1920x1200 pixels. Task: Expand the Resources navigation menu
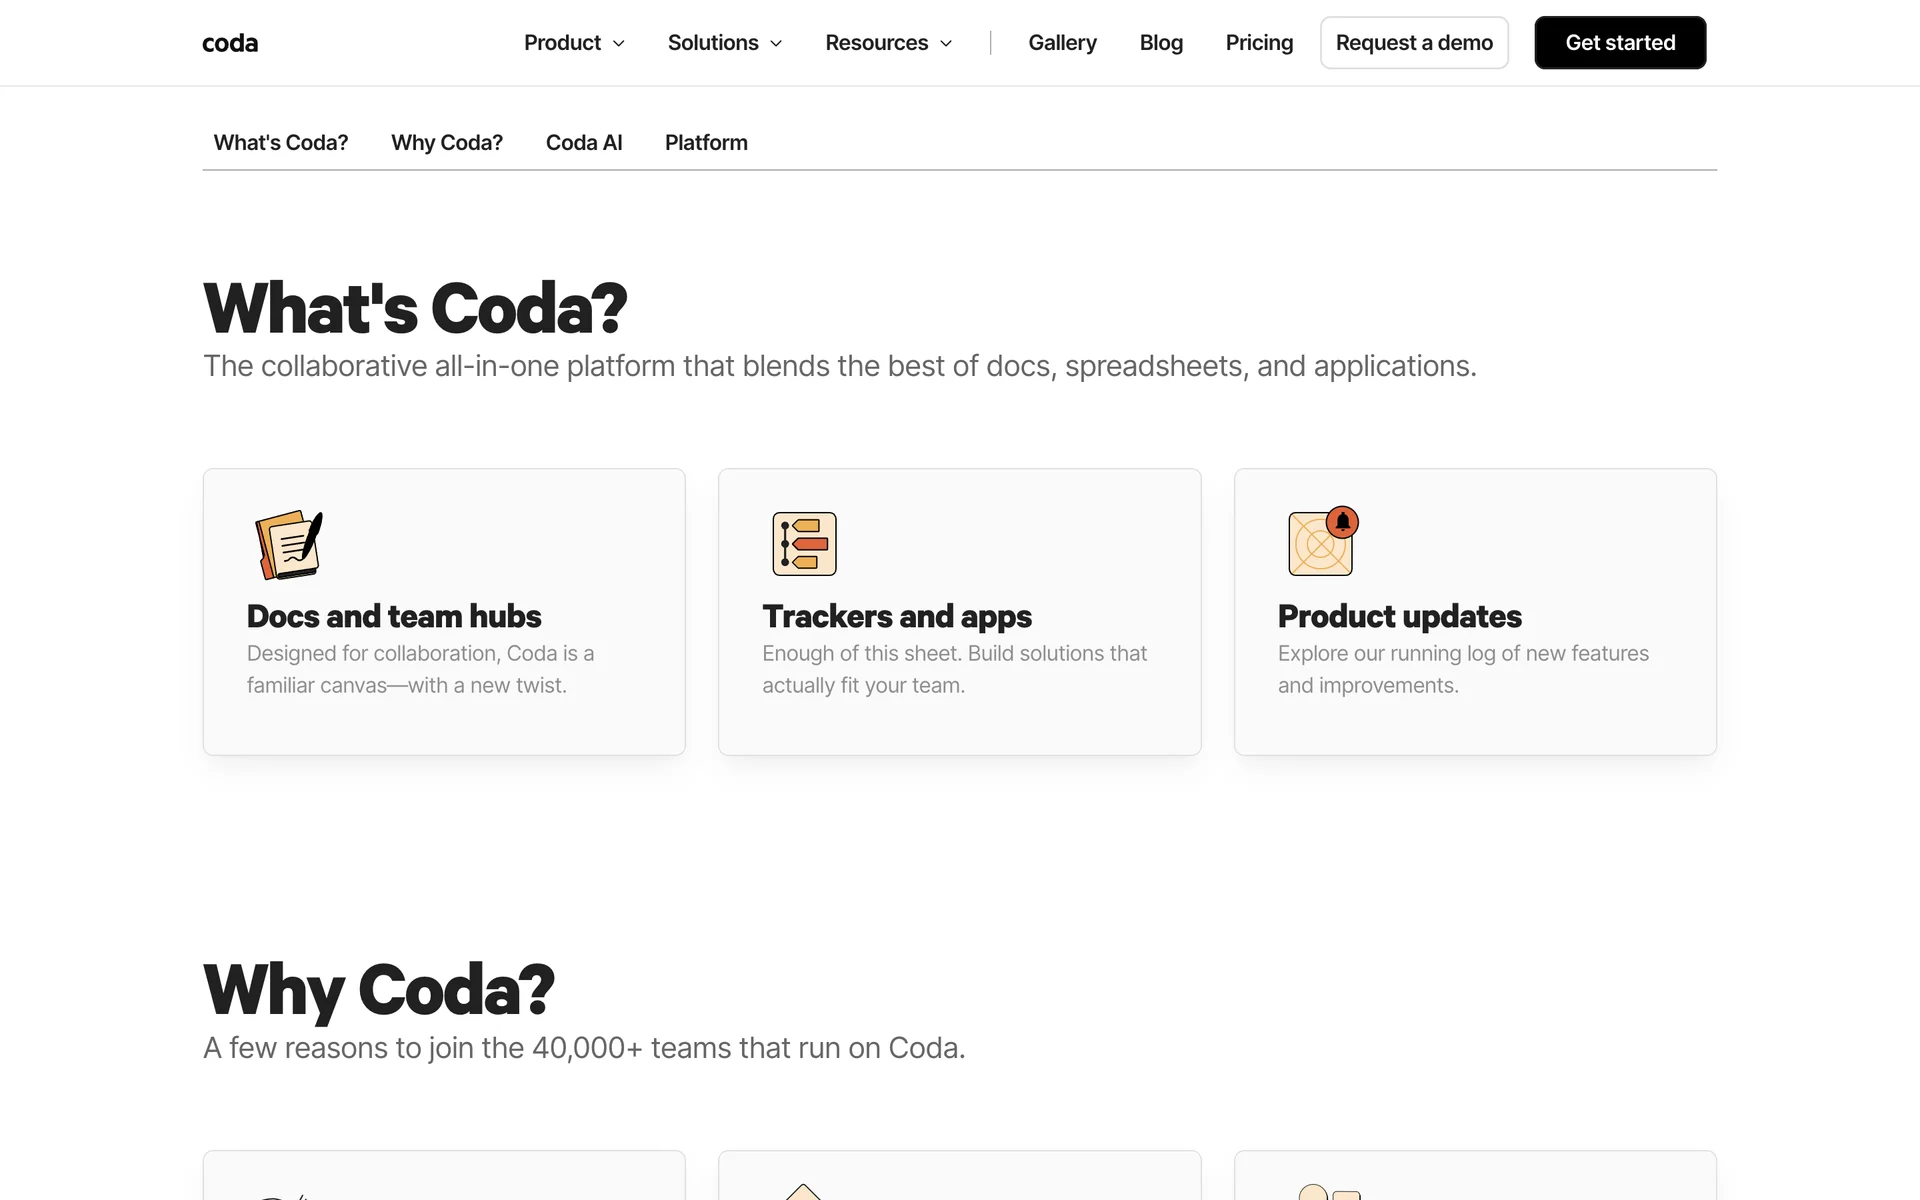click(x=876, y=43)
